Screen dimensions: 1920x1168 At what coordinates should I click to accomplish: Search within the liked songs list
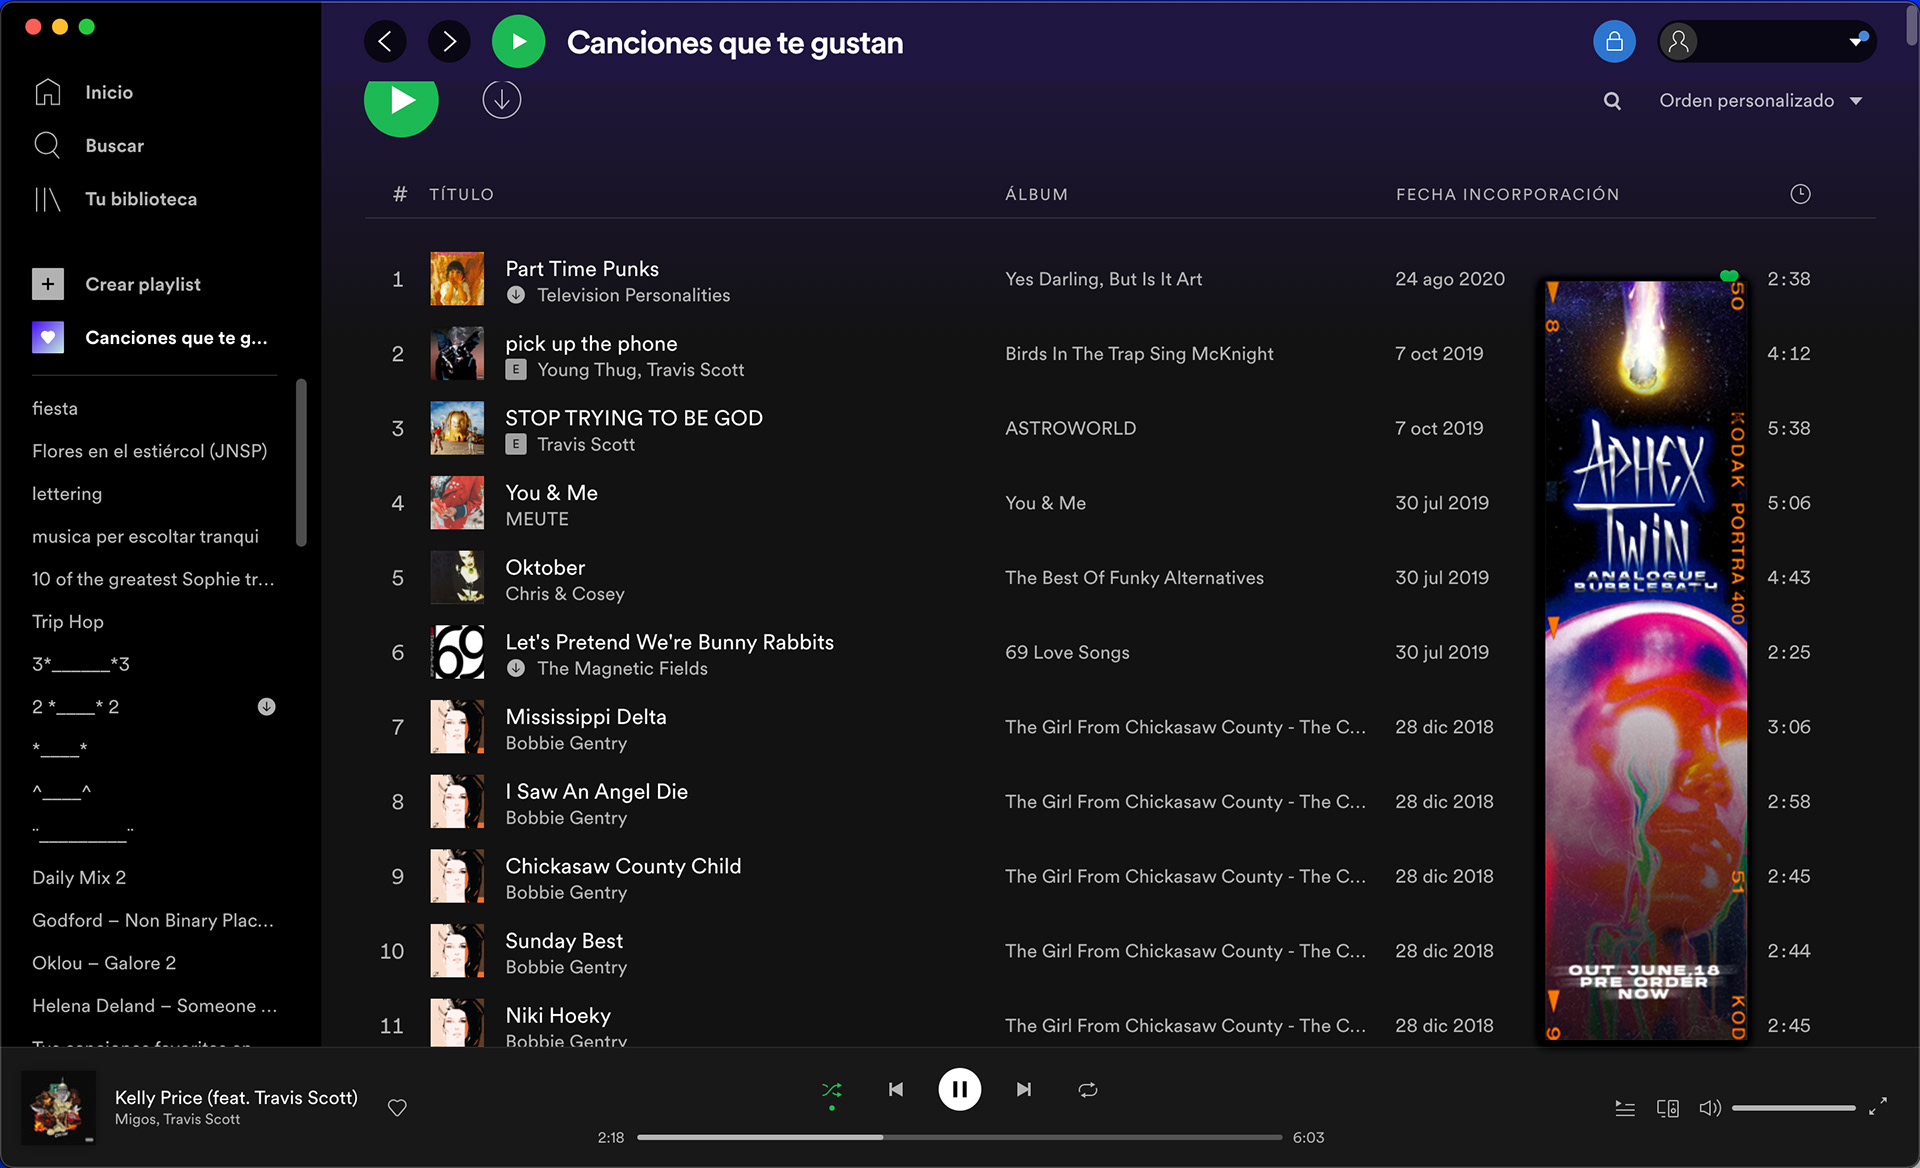pyautogui.click(x=1612, y=101)
